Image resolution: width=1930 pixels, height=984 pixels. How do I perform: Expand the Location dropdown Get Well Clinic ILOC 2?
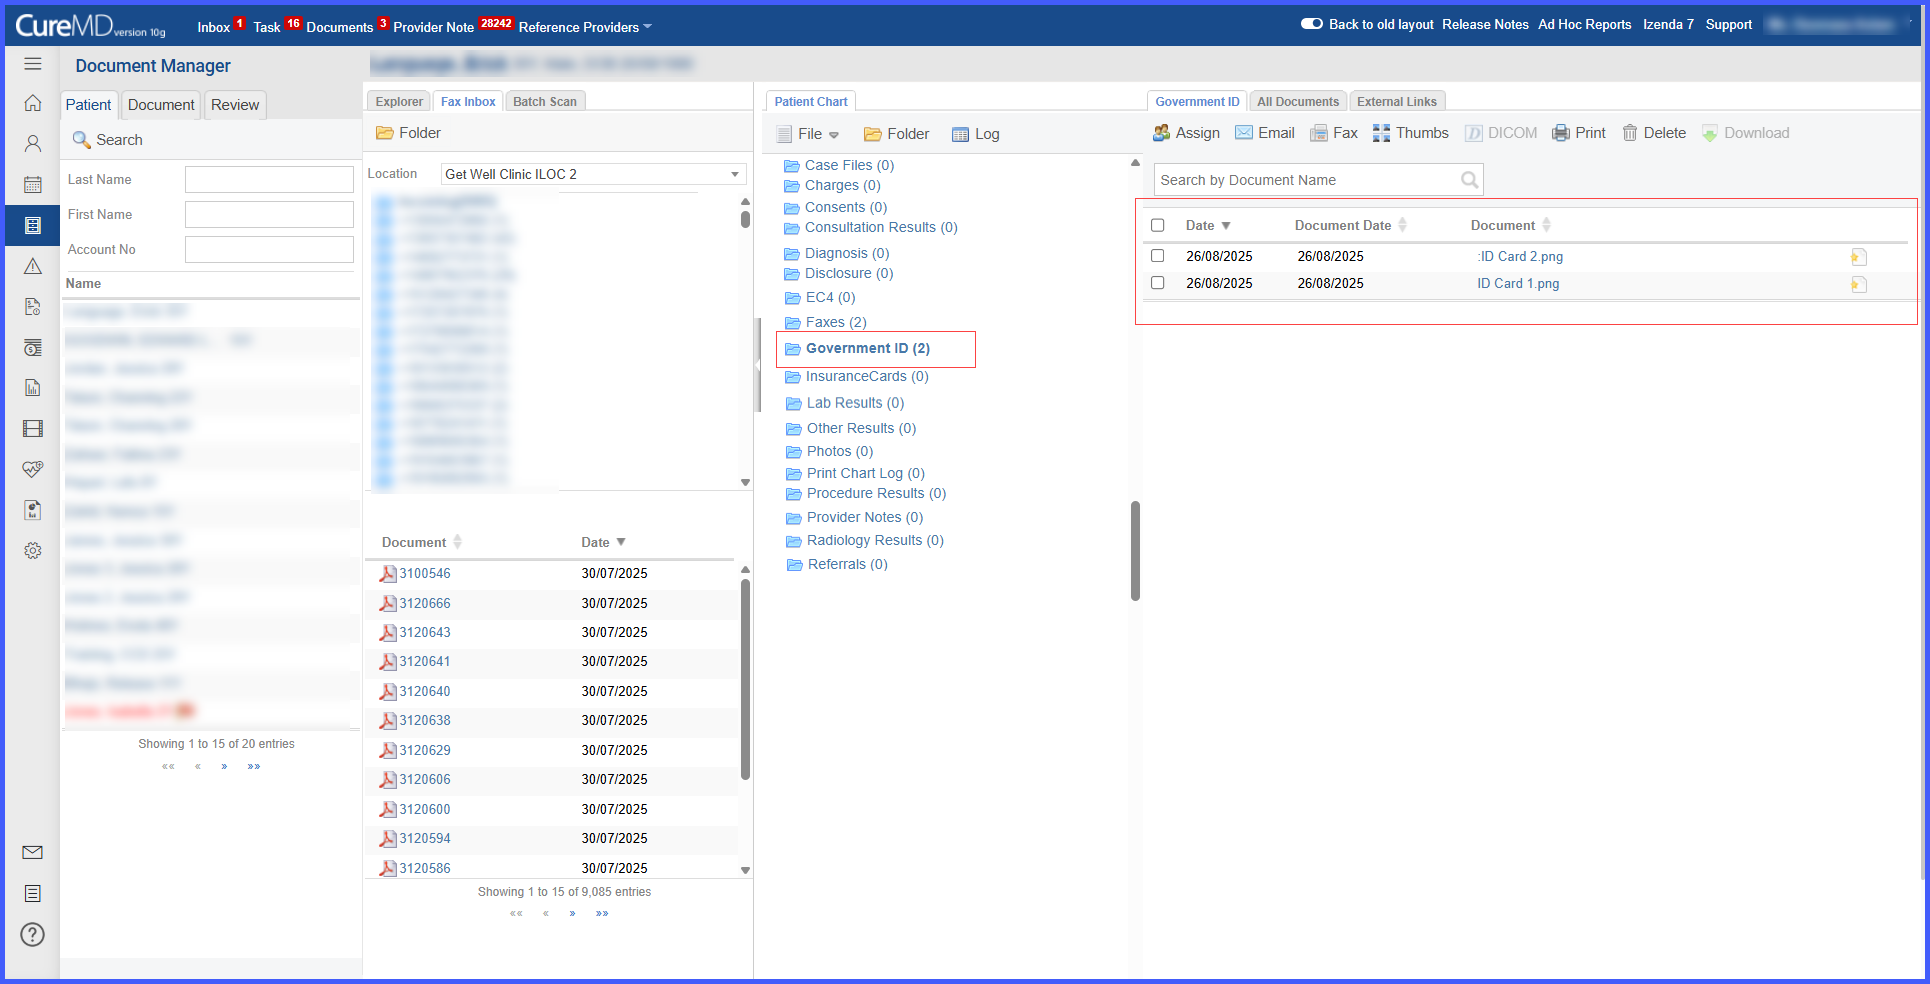point(594,174)
